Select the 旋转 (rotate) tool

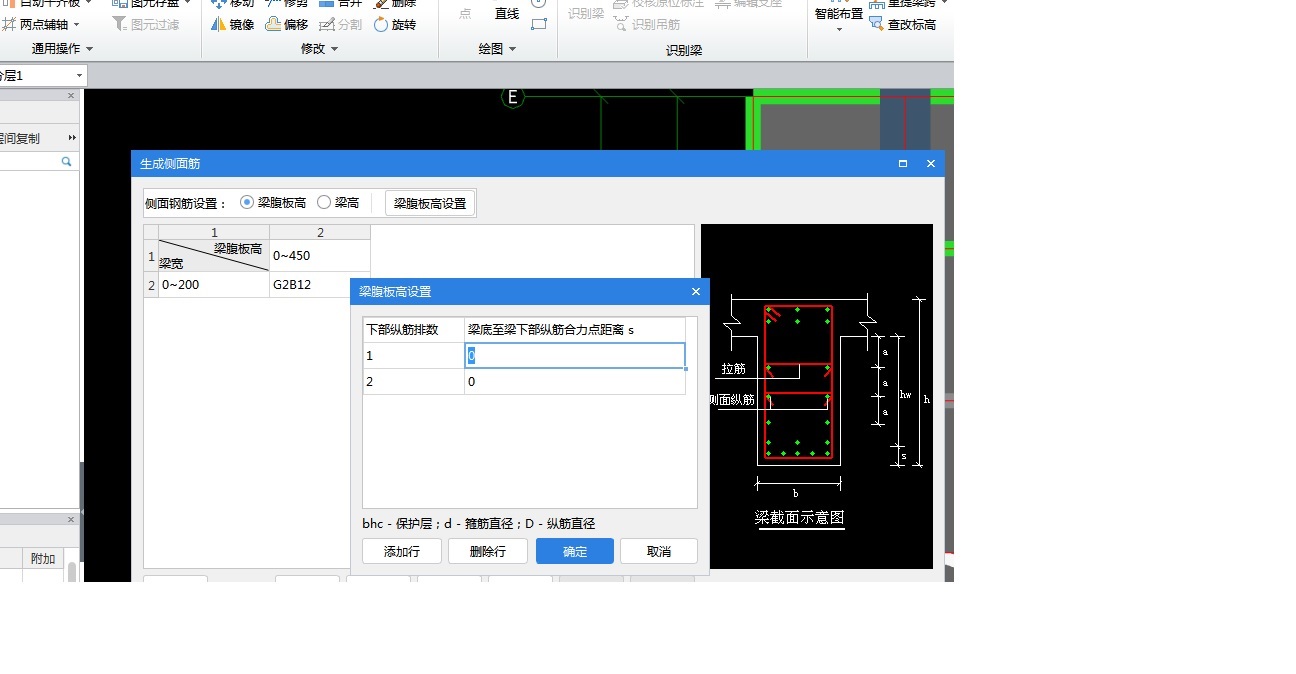pyautogui.click(x=394, y=25)
